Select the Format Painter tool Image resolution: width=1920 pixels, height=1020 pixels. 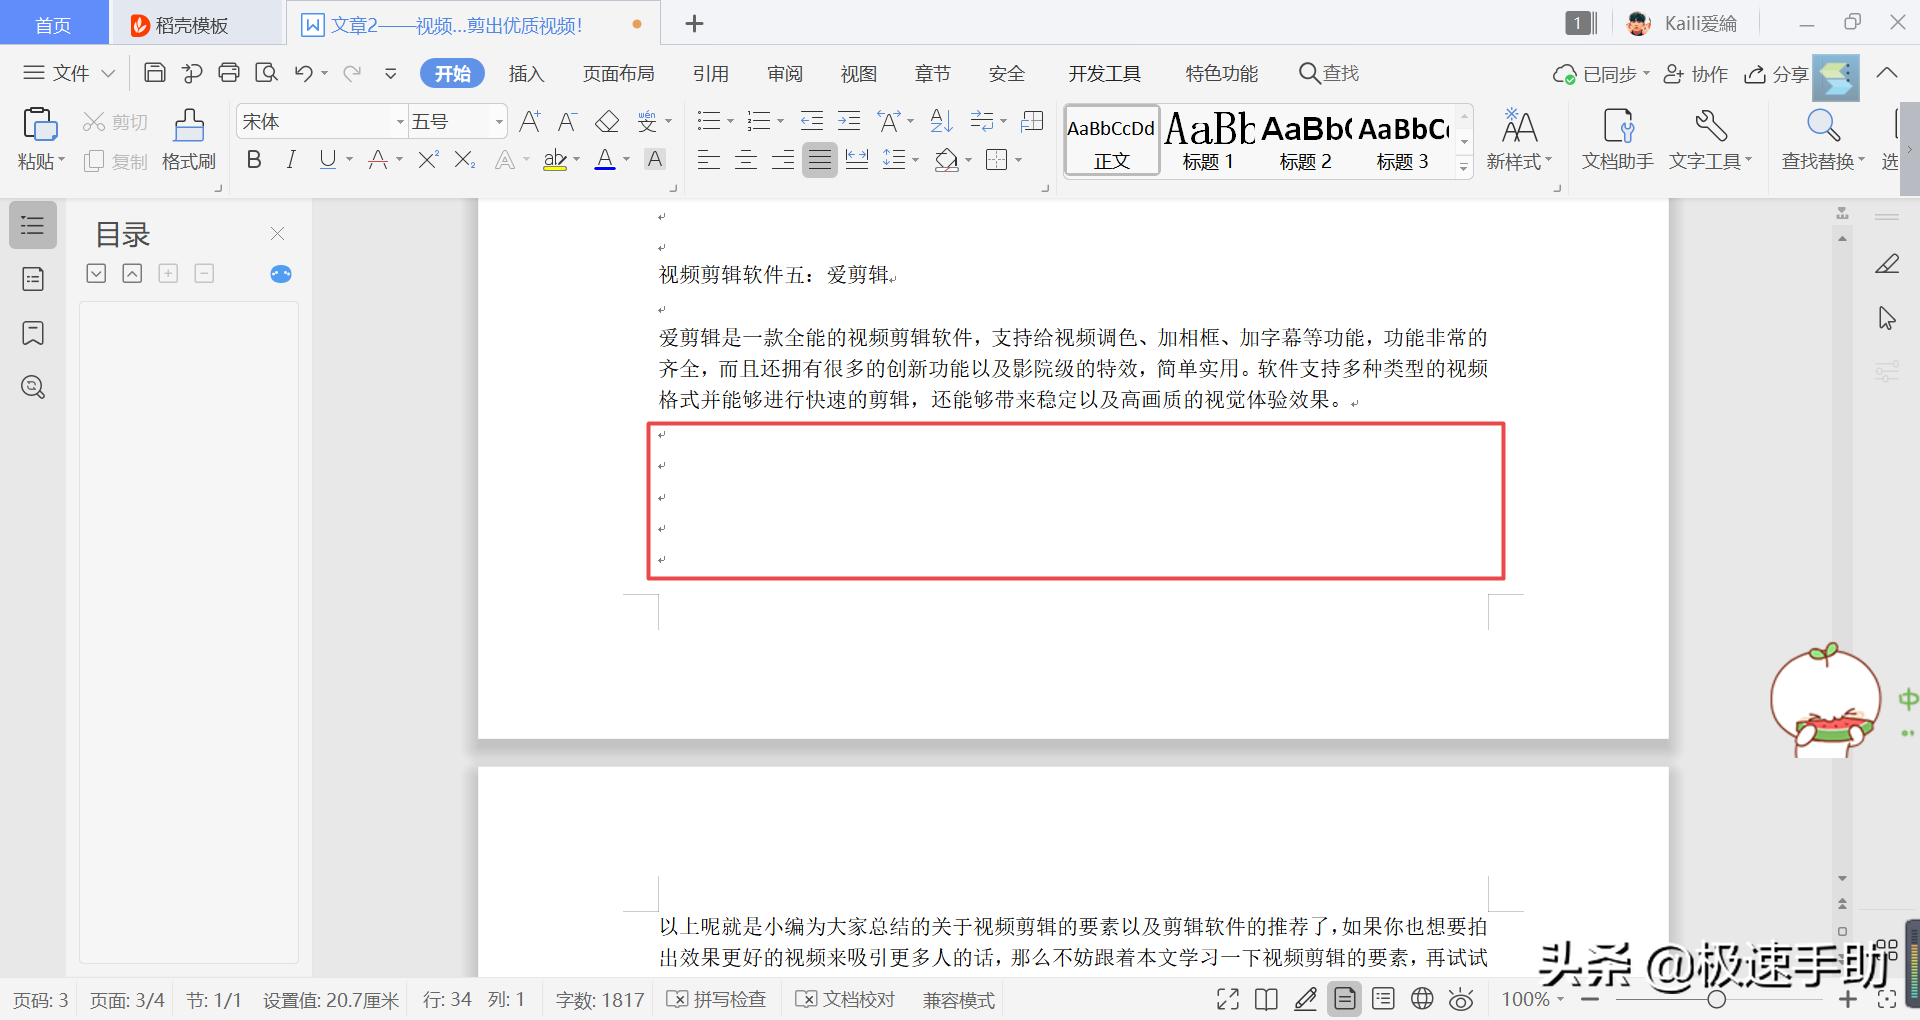pos(189,138)
